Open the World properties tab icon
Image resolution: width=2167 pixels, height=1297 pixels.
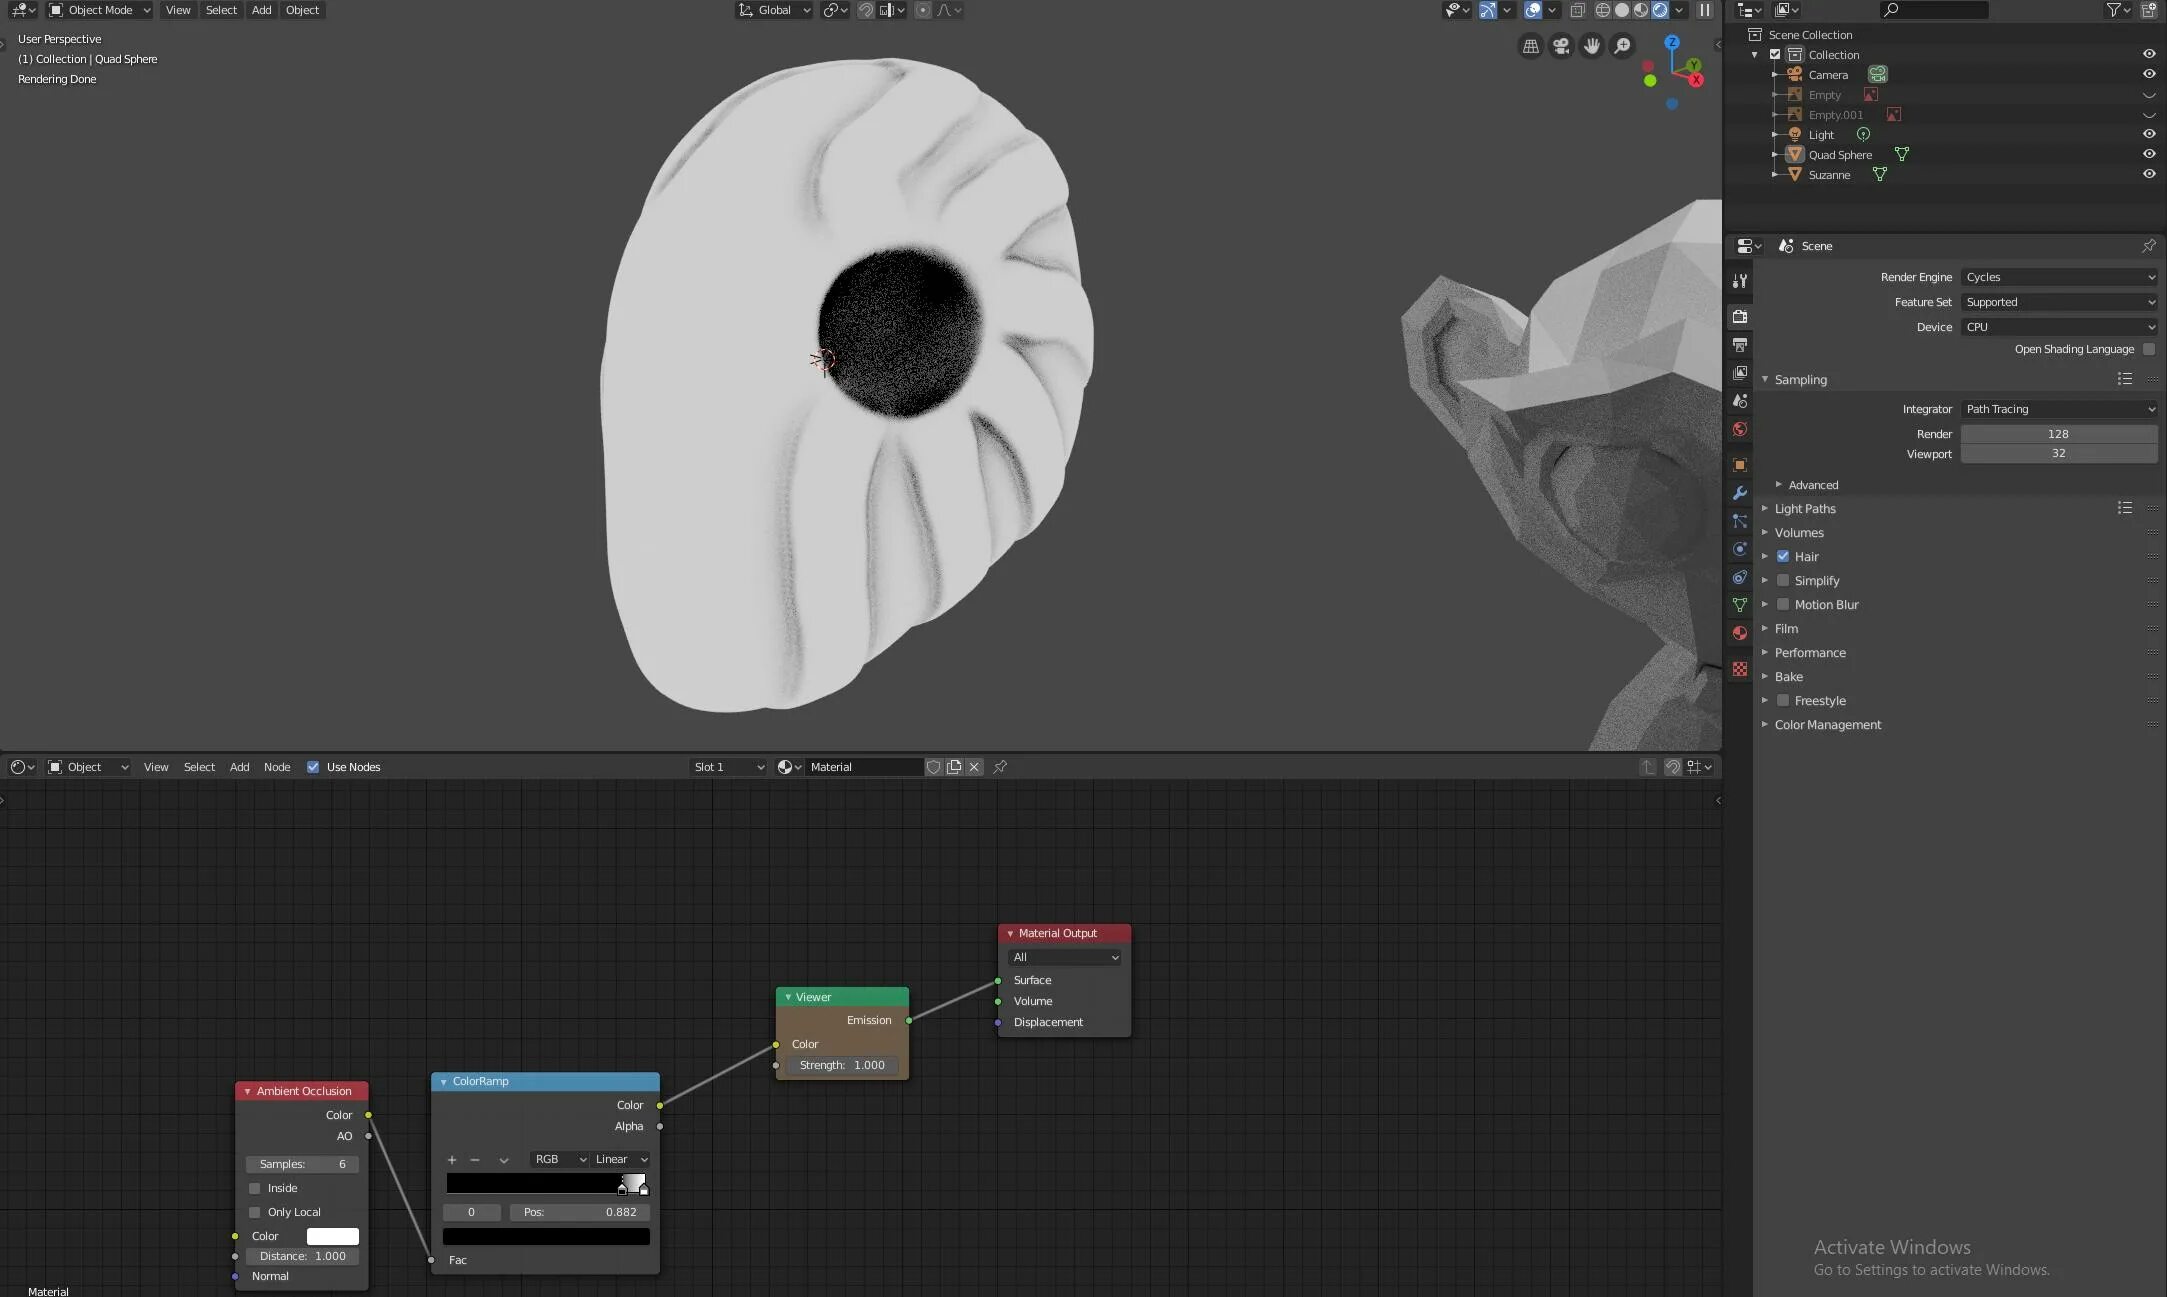[1740, 429]
